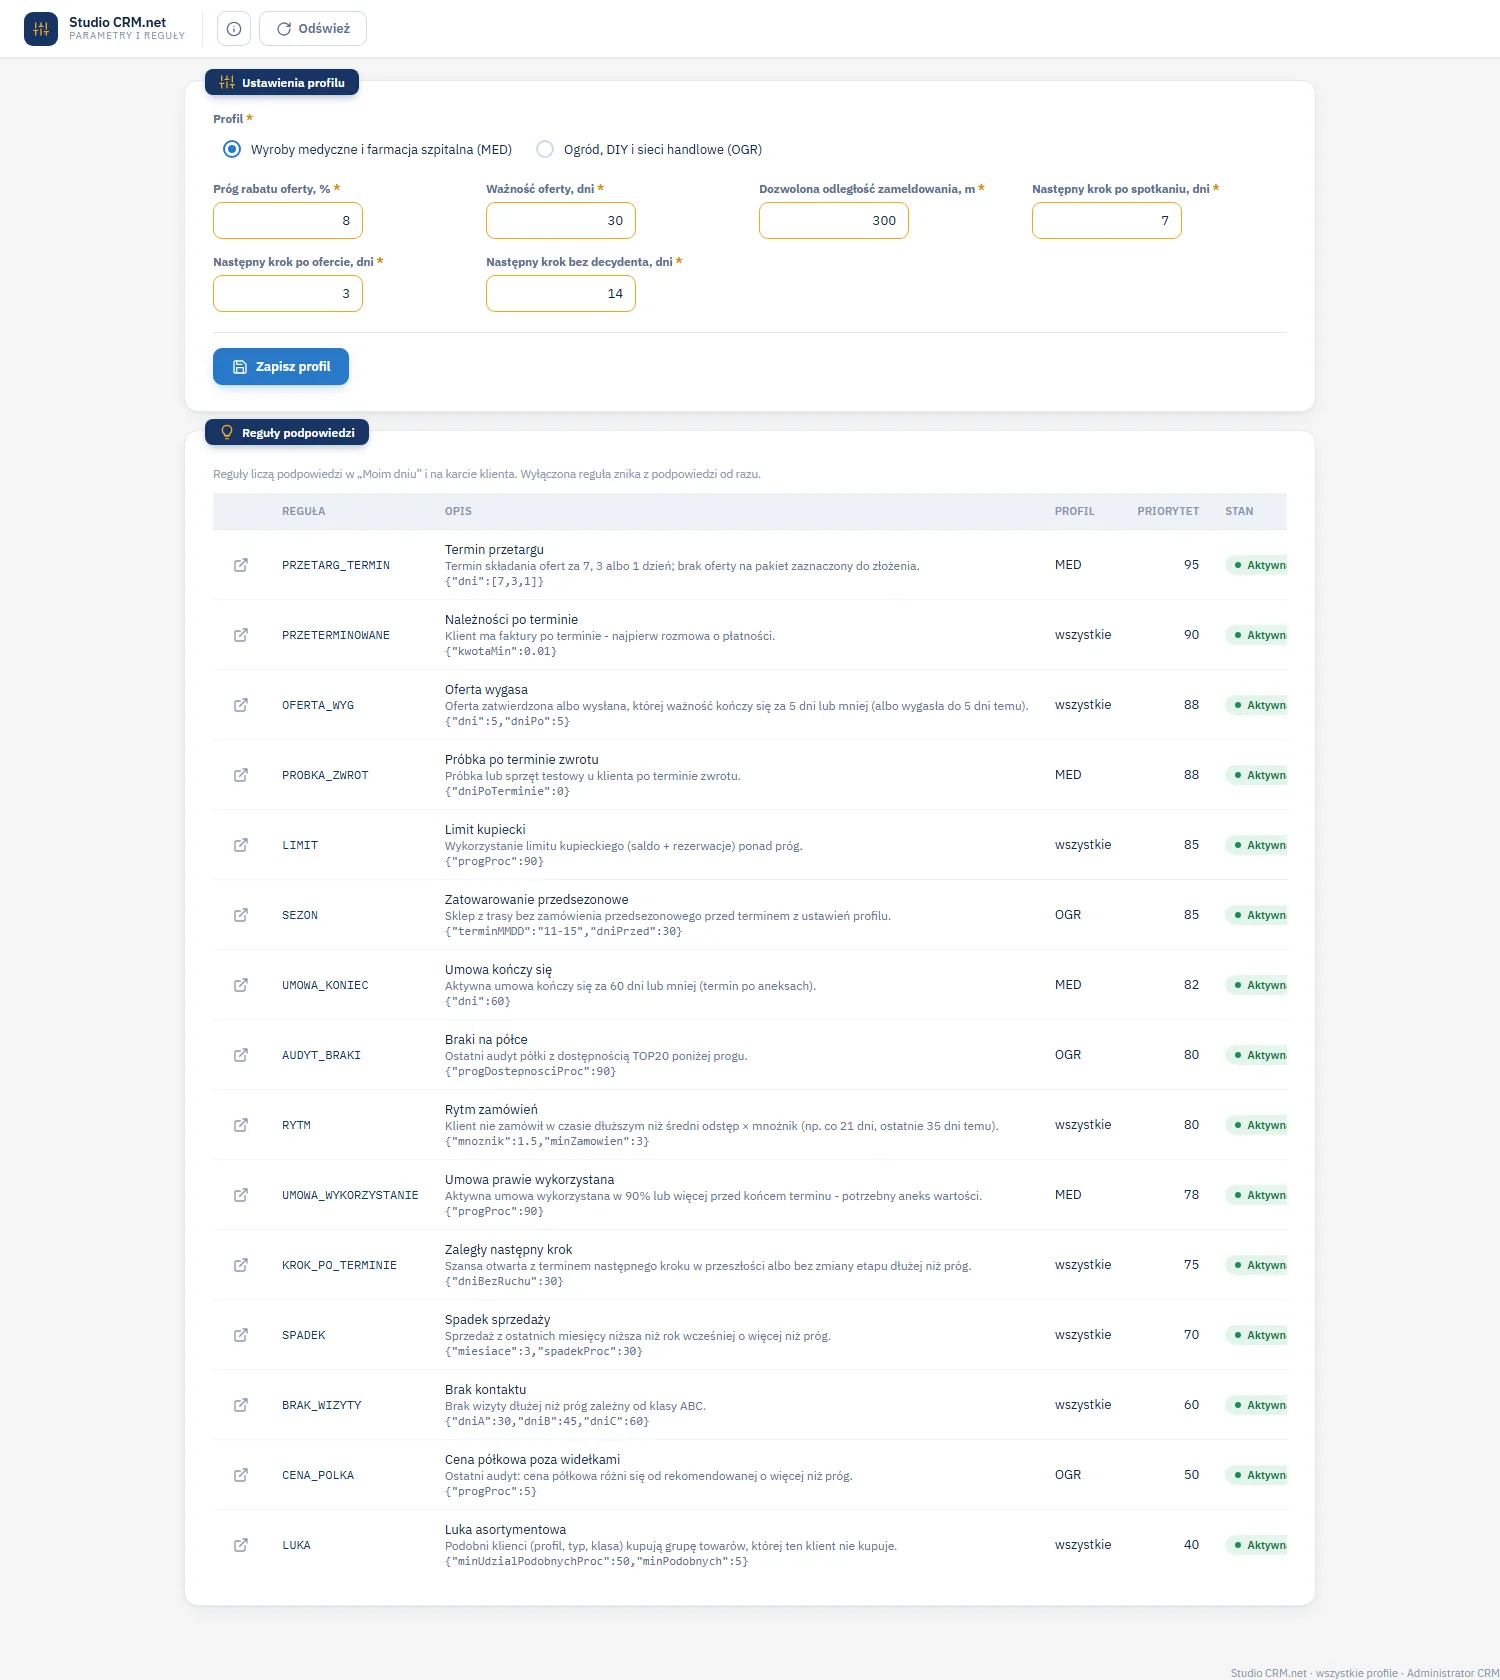This screenshot has width=1500, height=1680.
Task: Click the rule title Braki na półce
Action: point(486,1040)
